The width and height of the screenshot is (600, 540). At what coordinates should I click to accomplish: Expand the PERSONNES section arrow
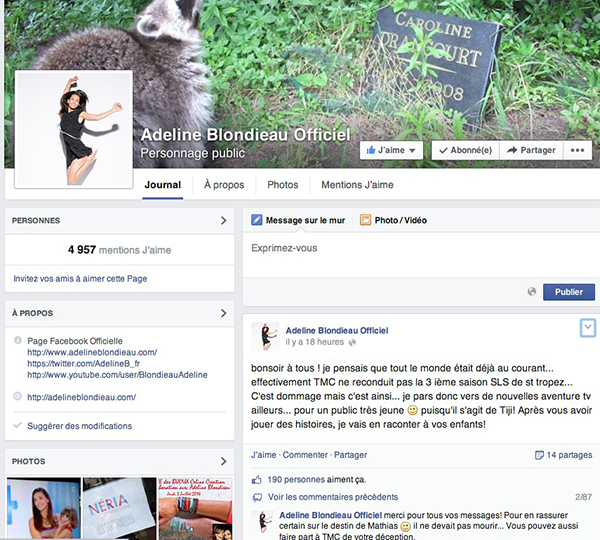223,220
